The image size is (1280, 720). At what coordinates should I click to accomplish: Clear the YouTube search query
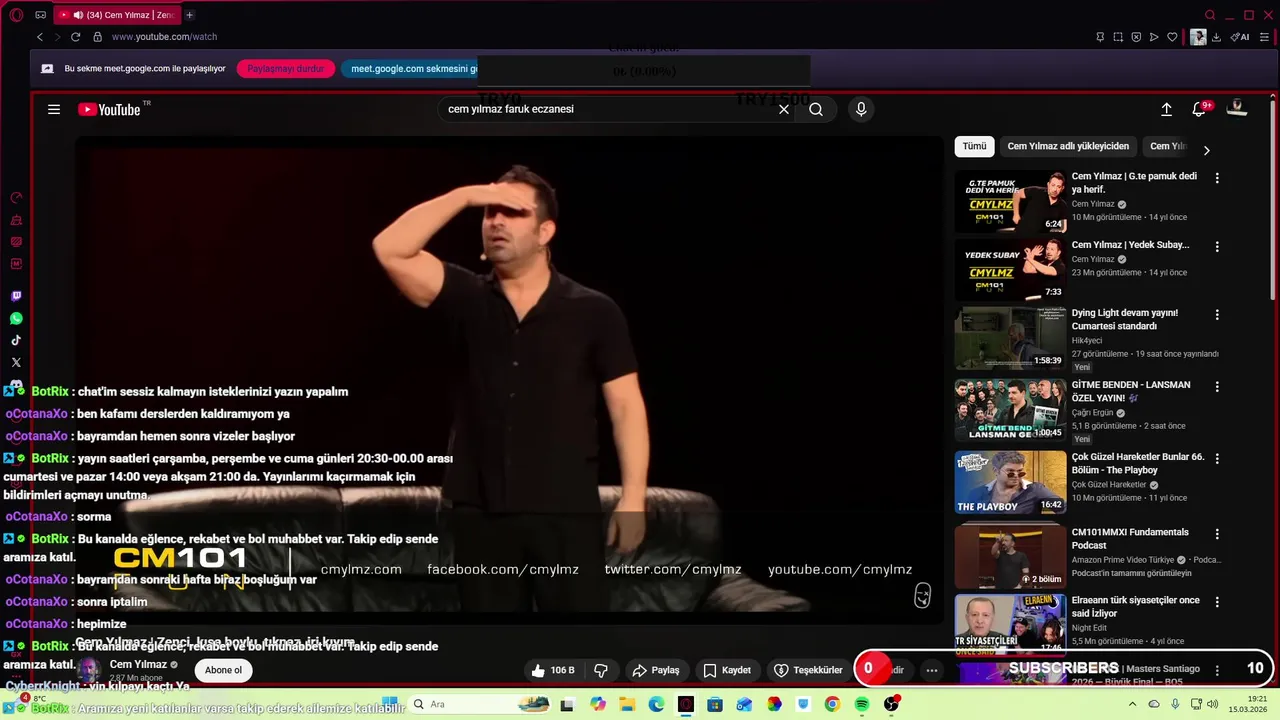784,110
